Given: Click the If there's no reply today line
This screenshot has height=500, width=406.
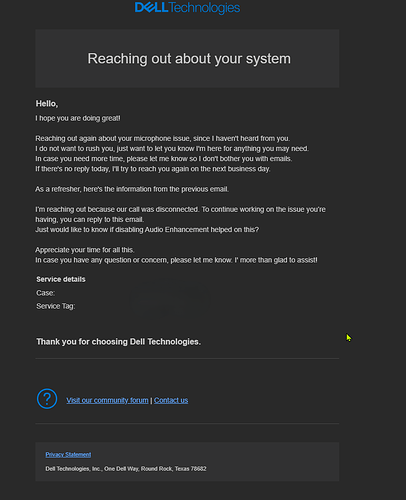Looking at the screenshot, I should point(153,169).
